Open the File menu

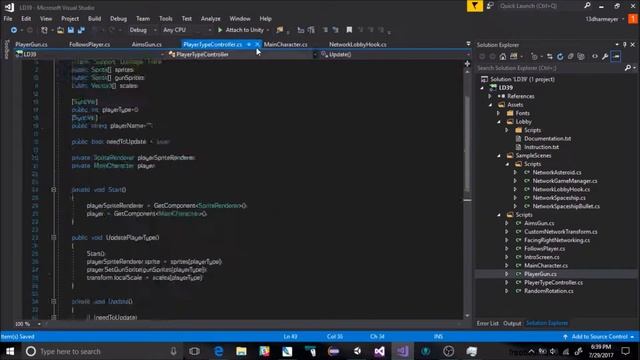(8, 18)
